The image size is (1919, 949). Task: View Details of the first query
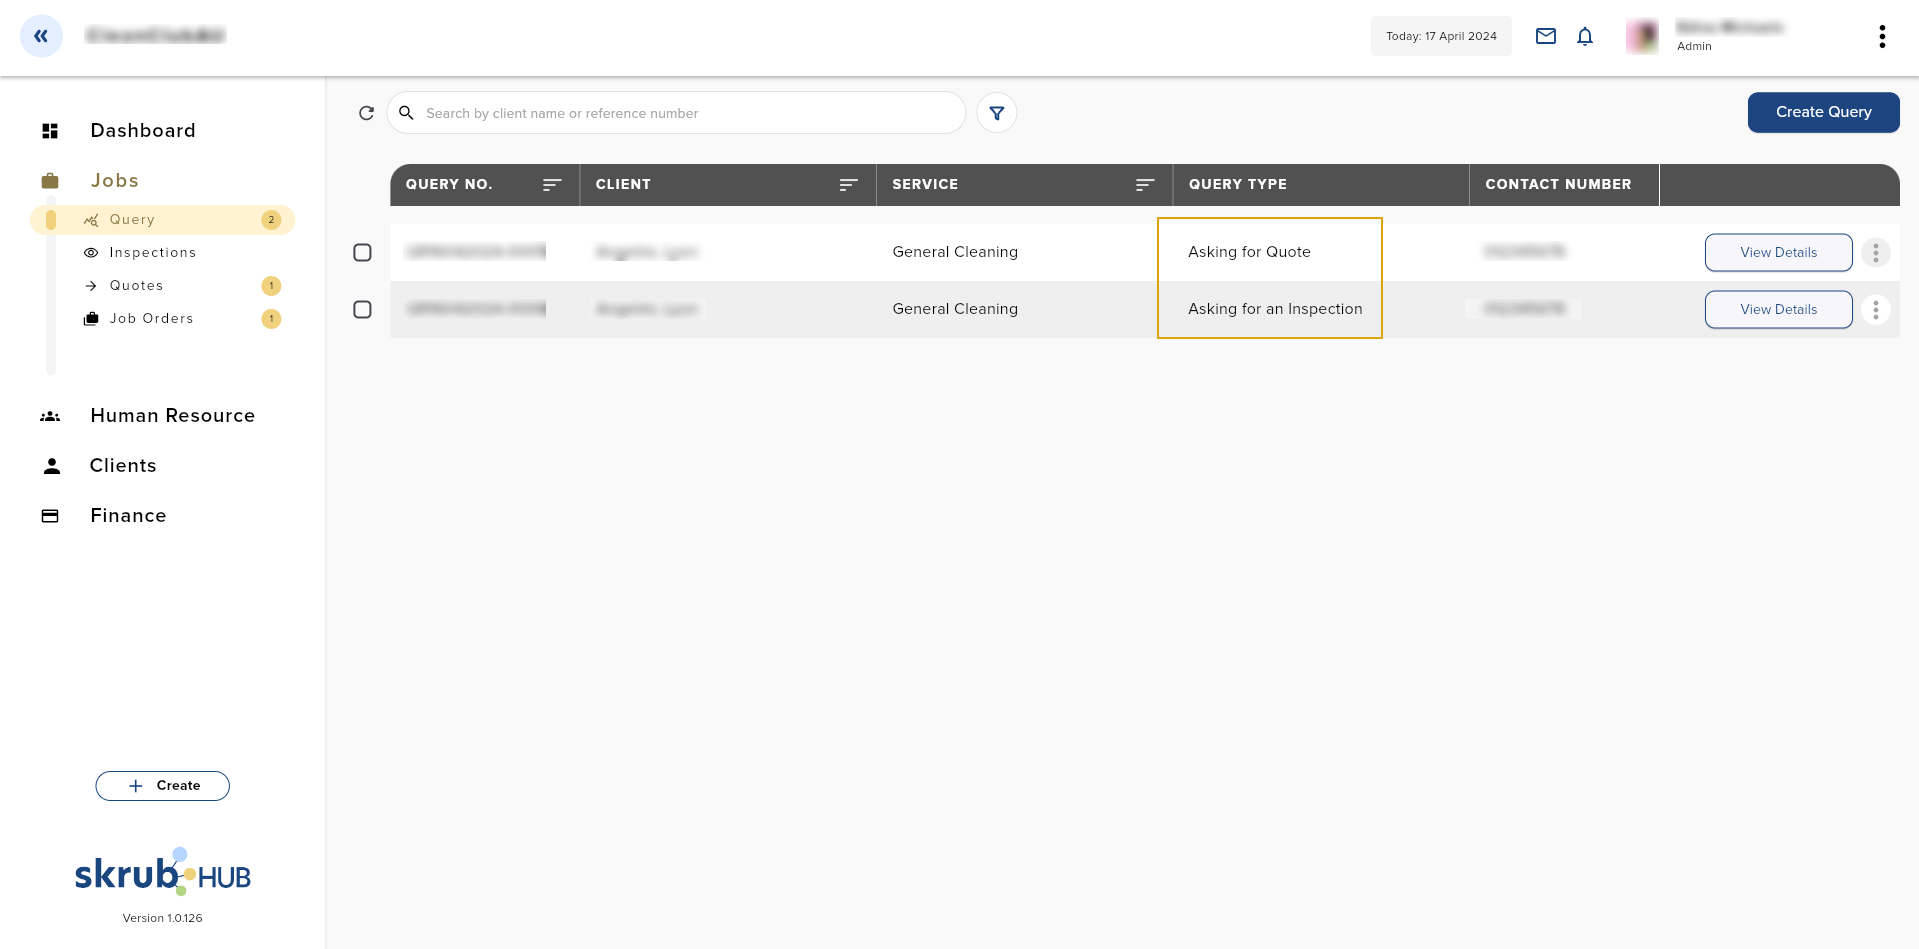tap(1778, 252)
